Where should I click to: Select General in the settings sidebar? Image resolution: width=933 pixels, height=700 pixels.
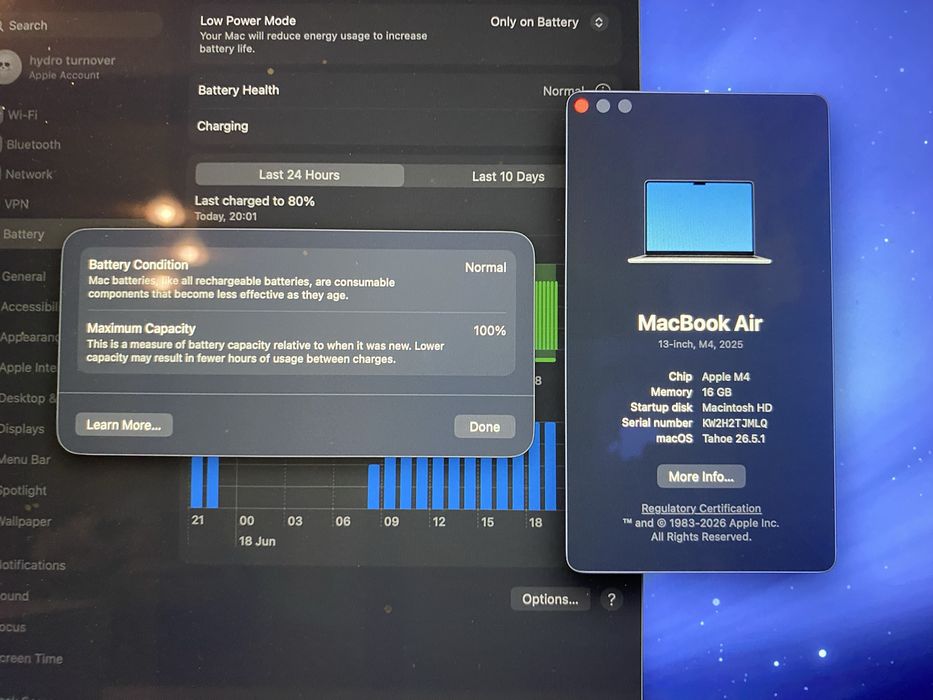pyautogui.click(x=24, y=276)
